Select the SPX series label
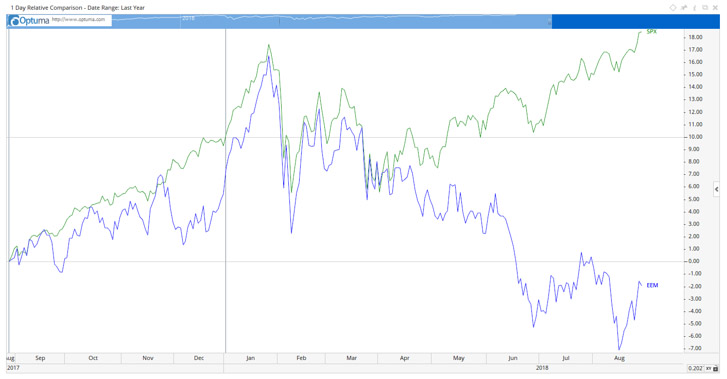 [x=652, y=32]
